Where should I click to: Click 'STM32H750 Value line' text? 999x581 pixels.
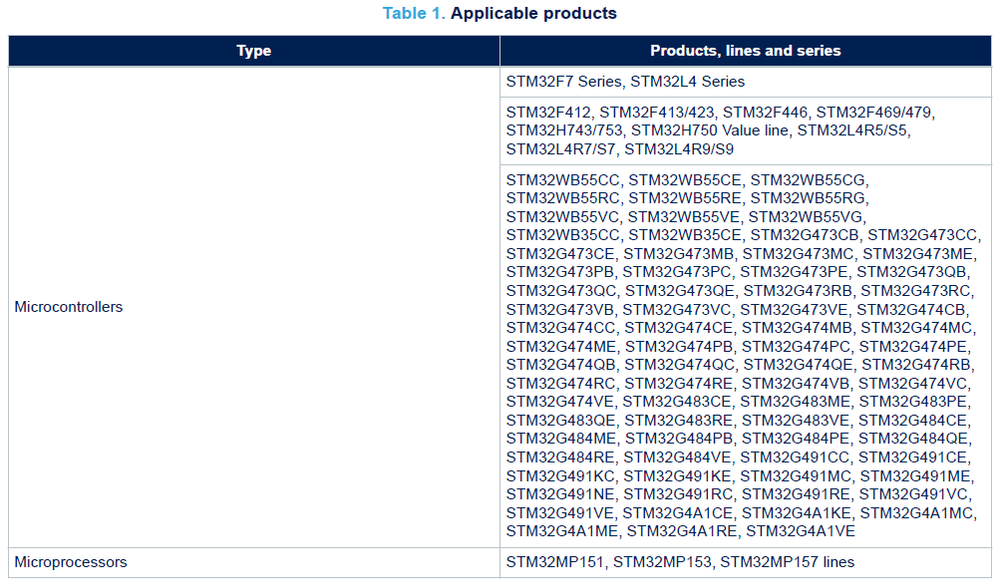710,131
